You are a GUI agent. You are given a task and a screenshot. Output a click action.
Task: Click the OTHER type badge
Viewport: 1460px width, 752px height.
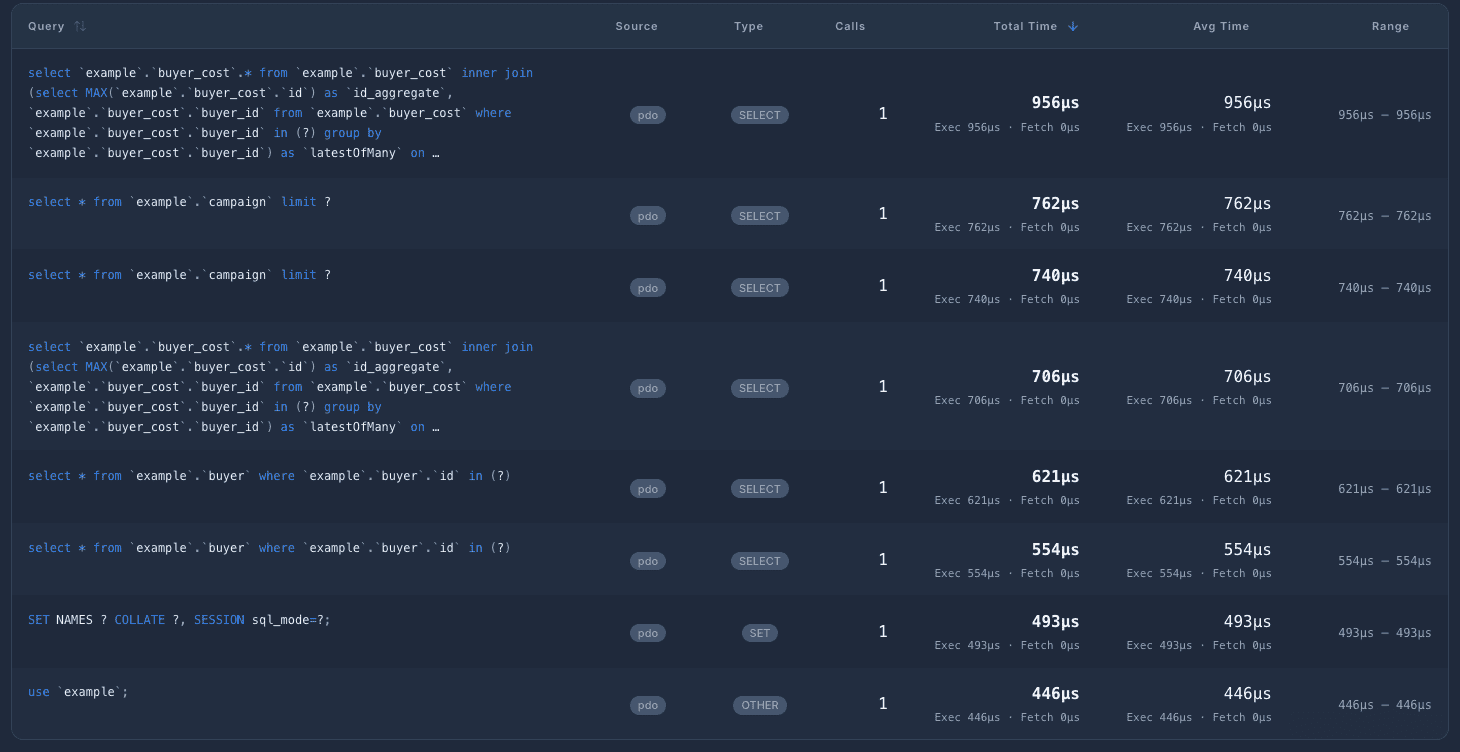(760, 705)
